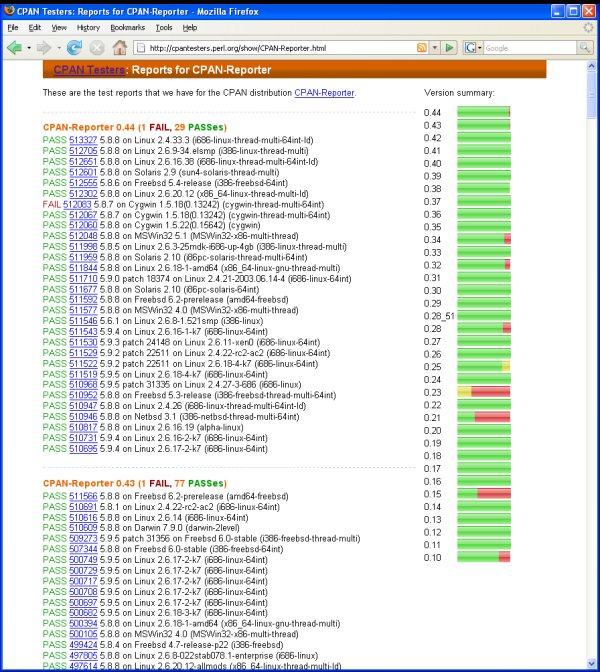Screen dimensions: 600x672
Task: Click the Firefox activity throbber icon
Action: coord(589,28)
